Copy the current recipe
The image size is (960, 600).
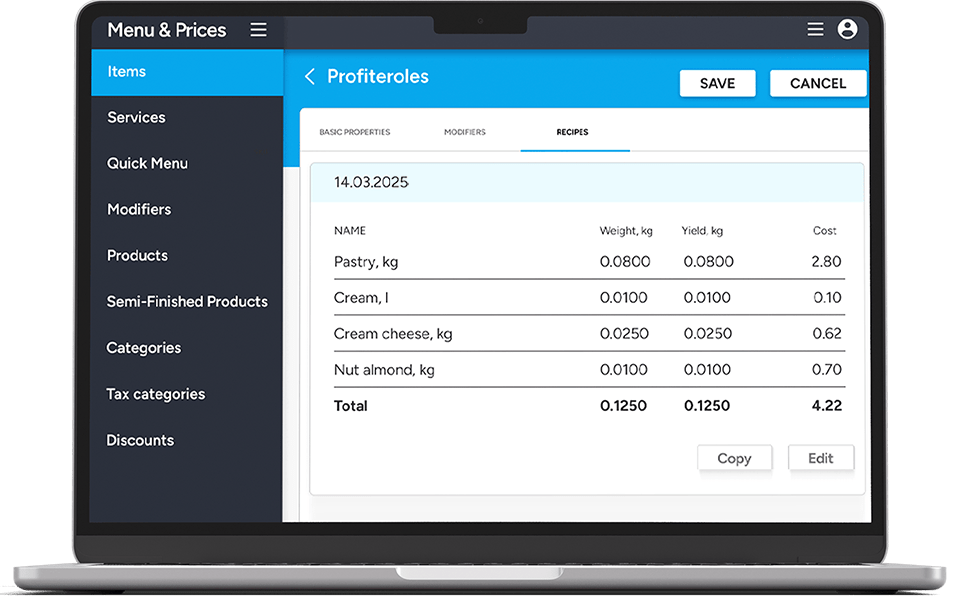[735, 457]
